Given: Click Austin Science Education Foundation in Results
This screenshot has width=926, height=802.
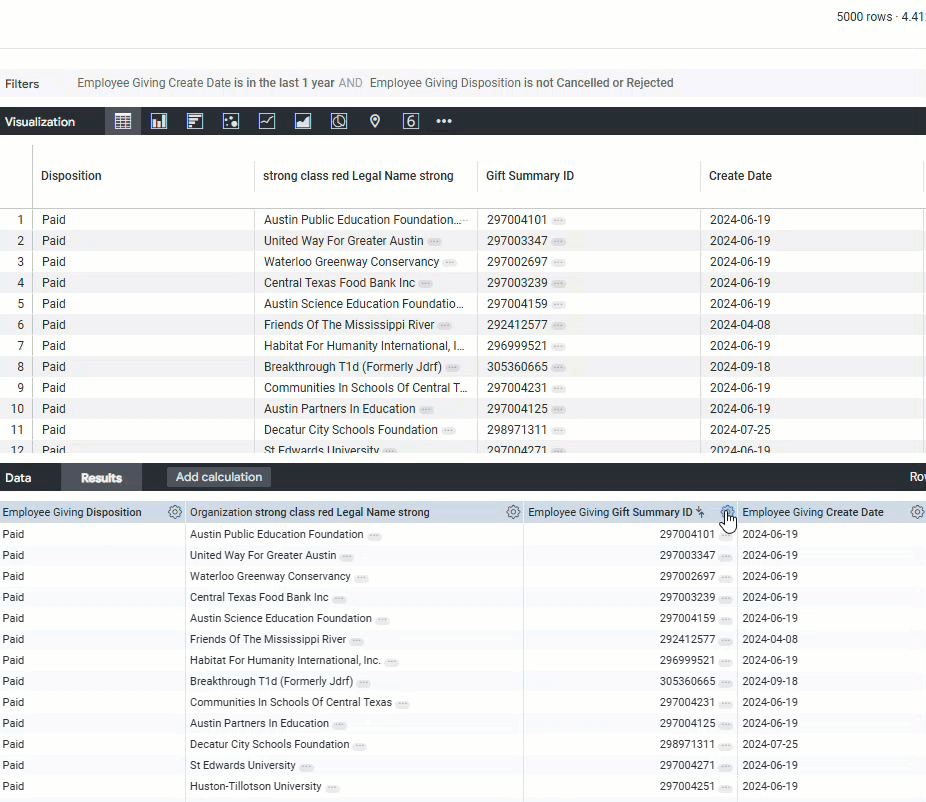Looking at the screenshot, I should click(281, 618).
